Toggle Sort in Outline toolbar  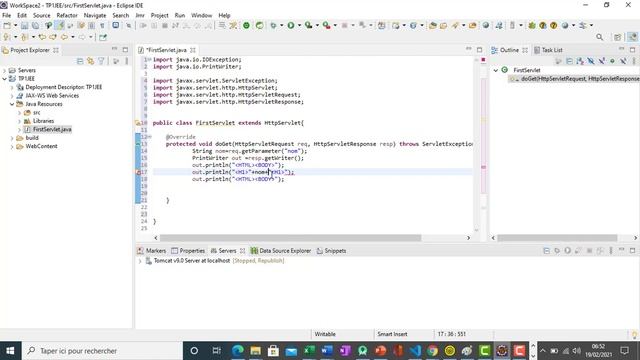pos(580,61)
